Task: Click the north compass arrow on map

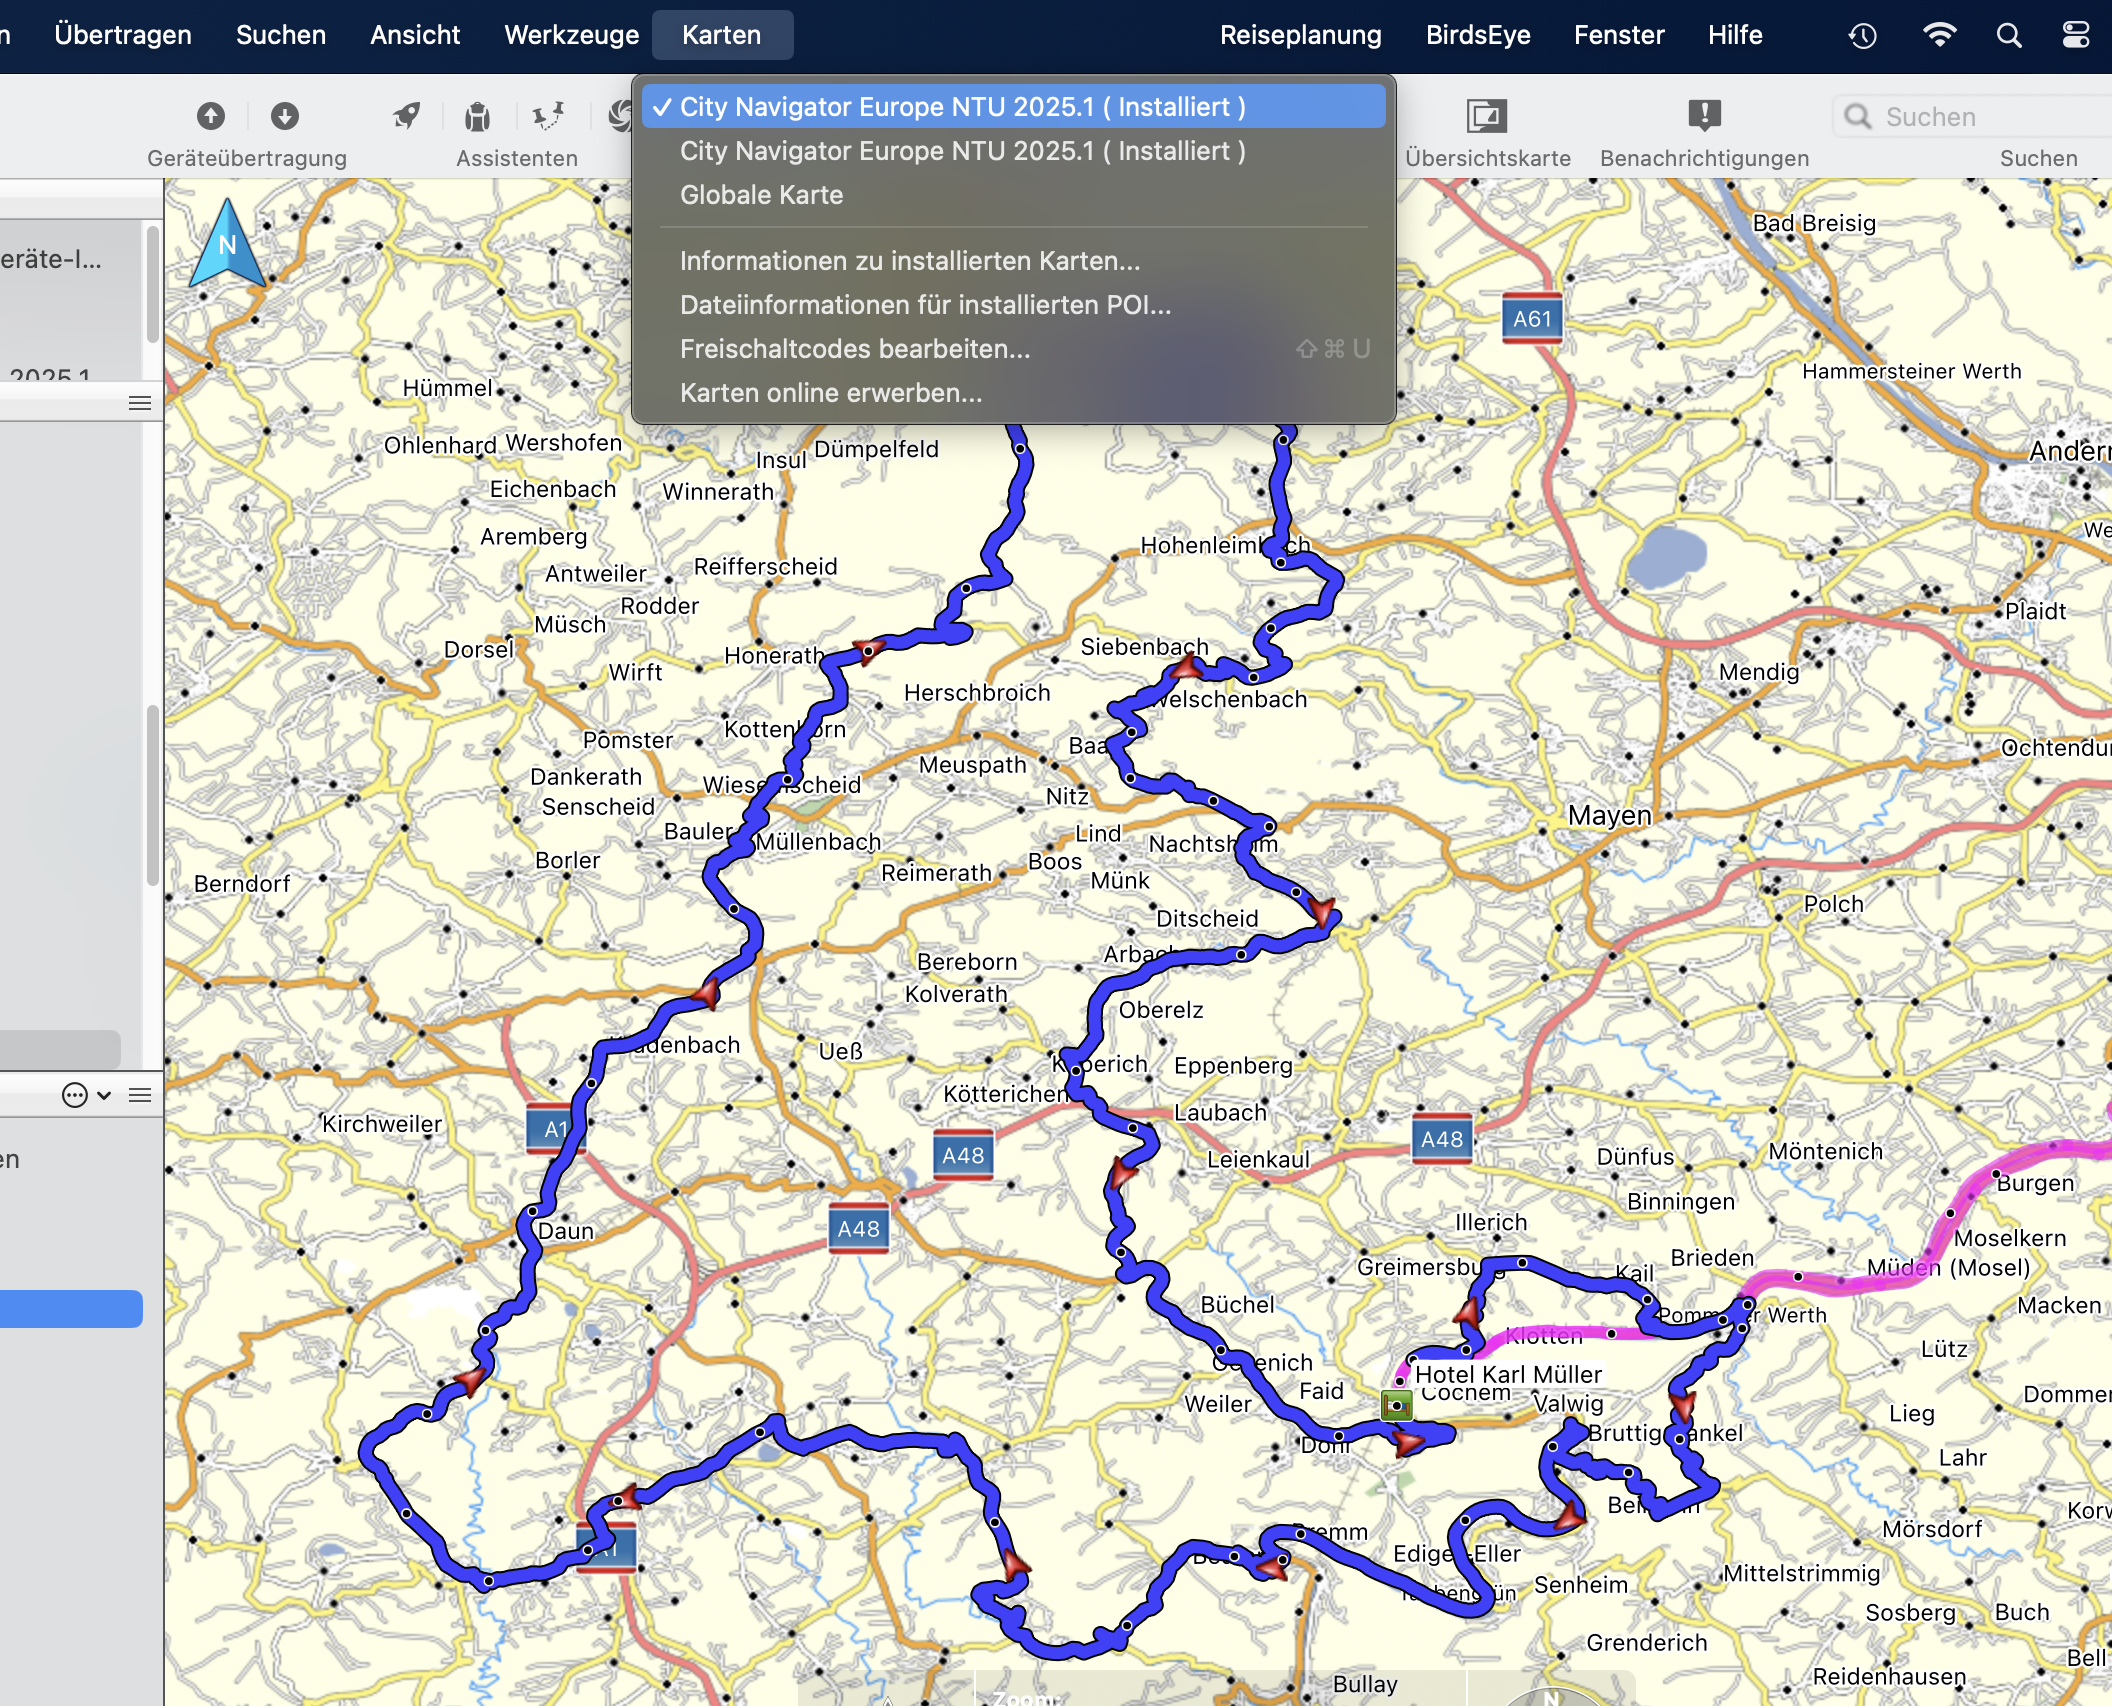Action: click(228, 245)
